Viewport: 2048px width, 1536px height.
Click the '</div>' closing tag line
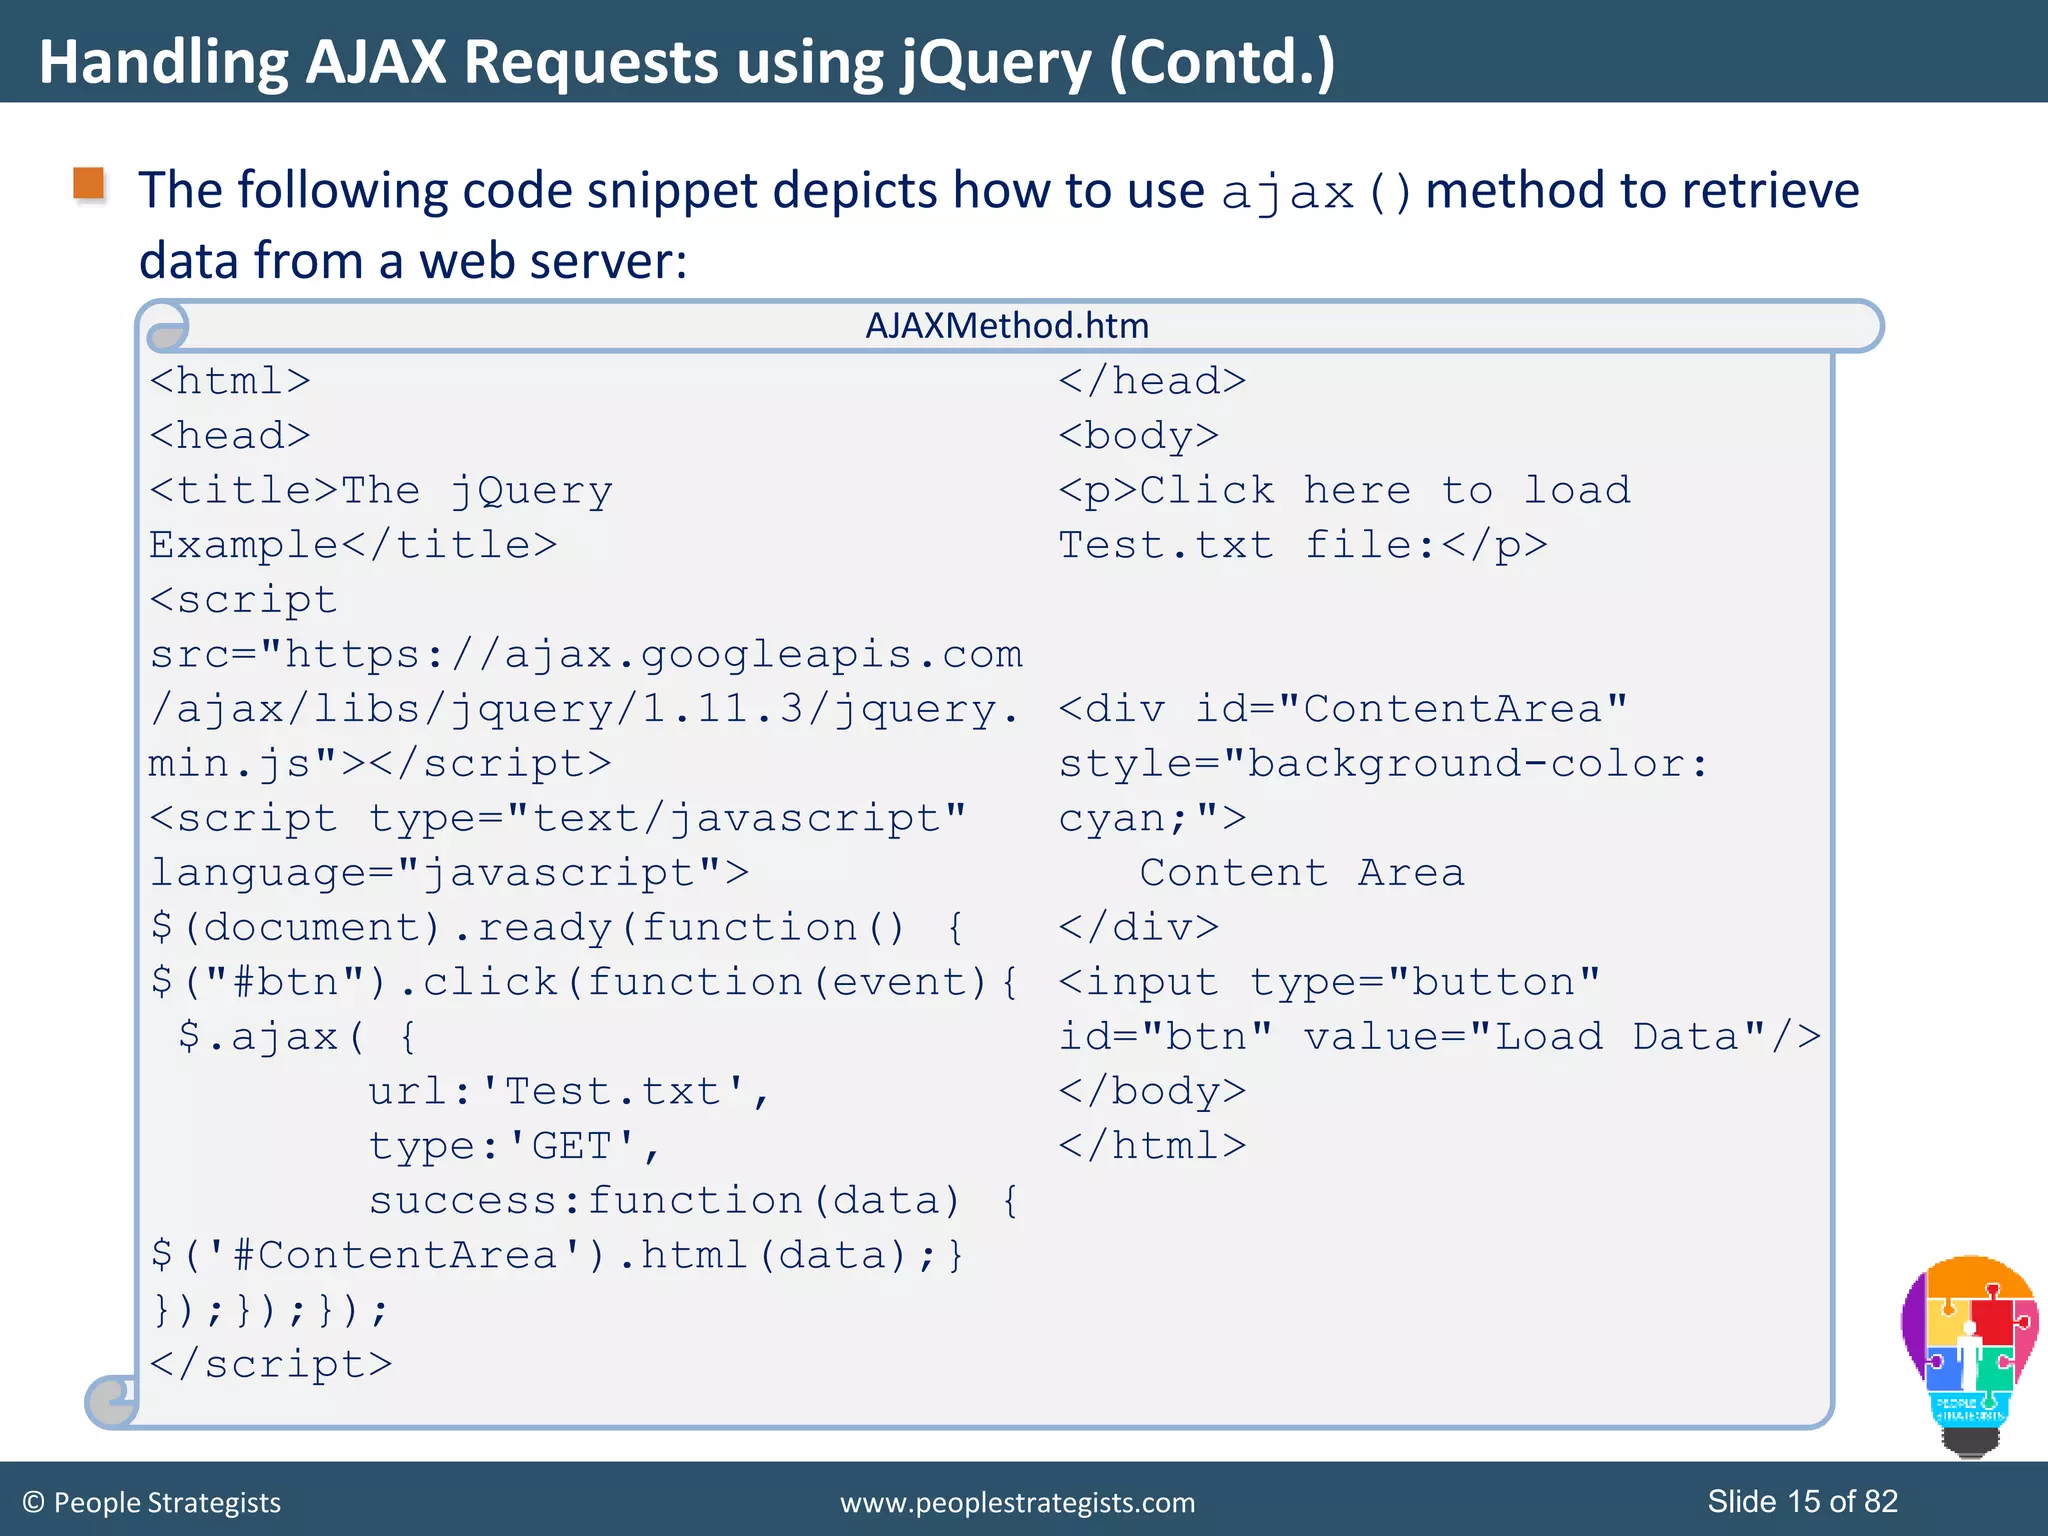(1139, 928)
